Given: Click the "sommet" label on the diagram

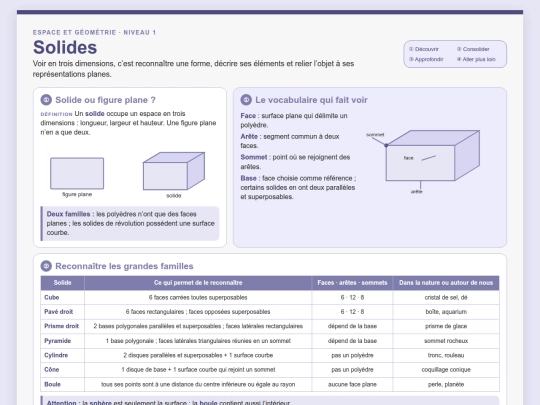Looking at the screenshot, I should click(375, 135).
